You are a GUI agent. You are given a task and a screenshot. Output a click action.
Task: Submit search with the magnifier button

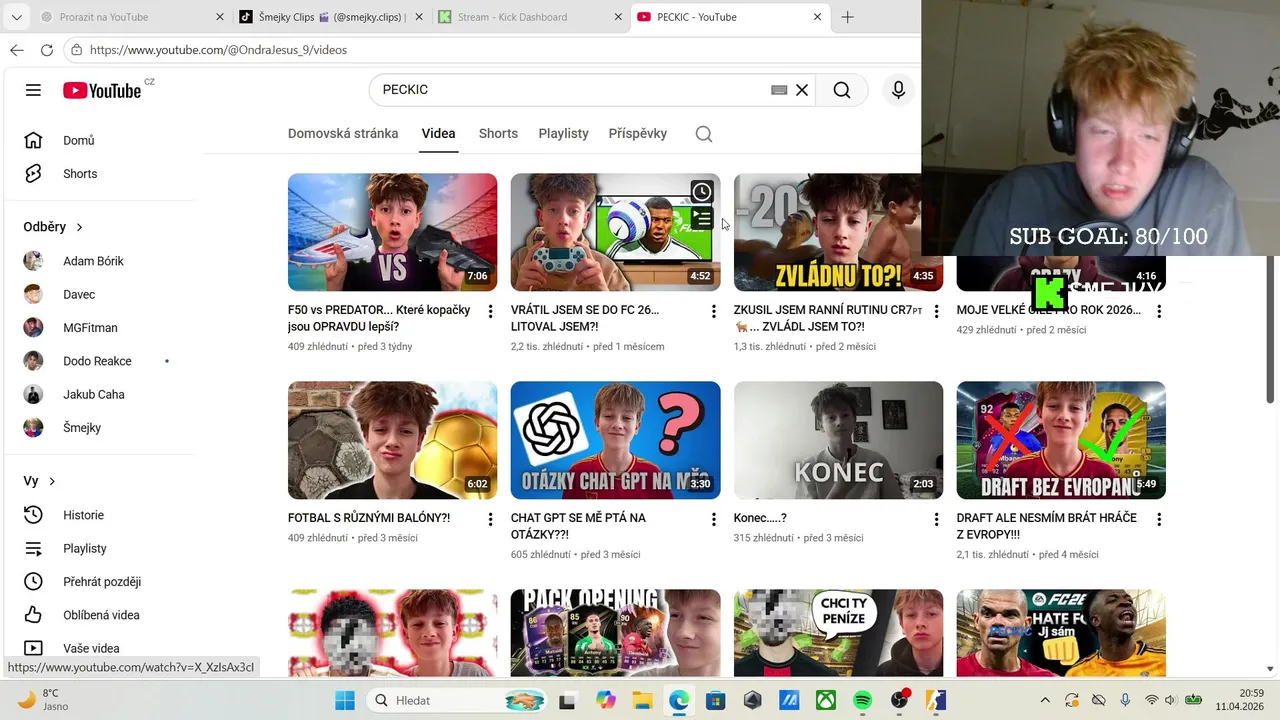tap(842, 90)
